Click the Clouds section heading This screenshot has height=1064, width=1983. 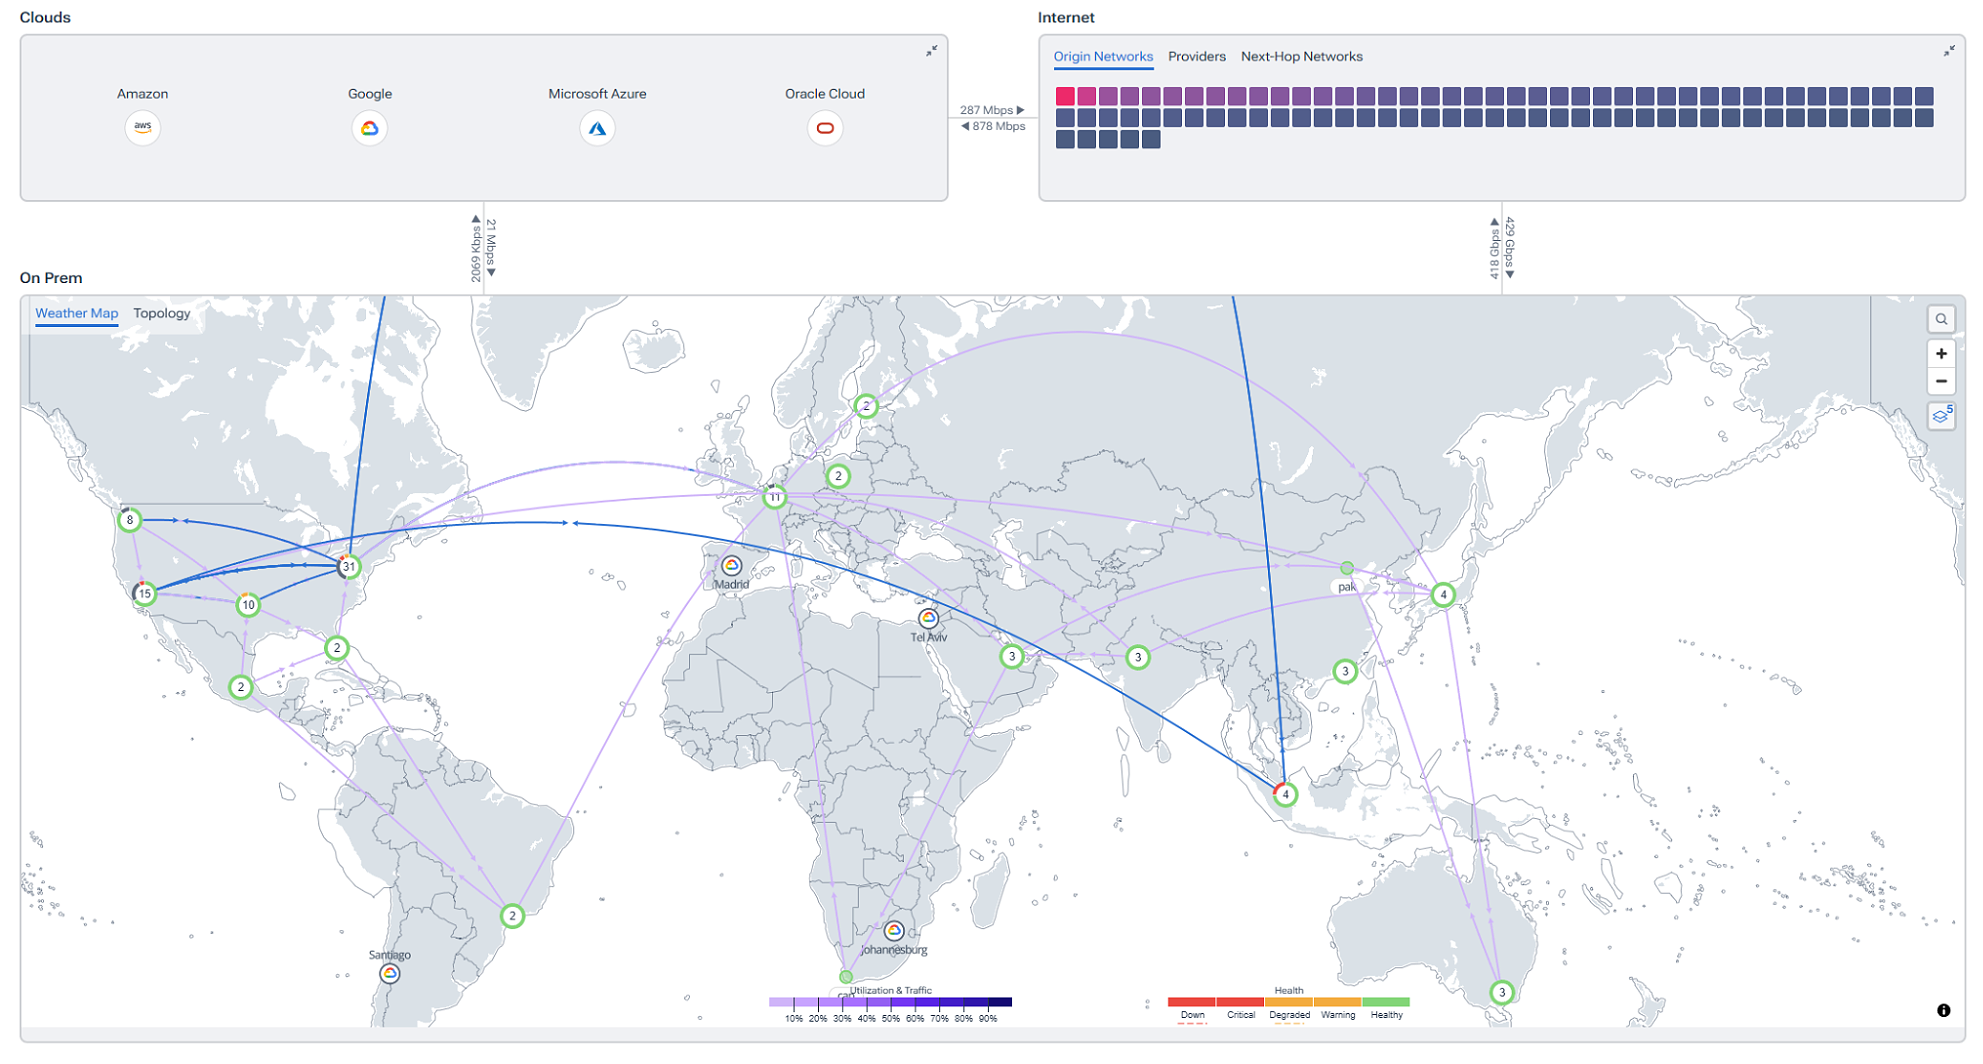(x=45, y=18)
